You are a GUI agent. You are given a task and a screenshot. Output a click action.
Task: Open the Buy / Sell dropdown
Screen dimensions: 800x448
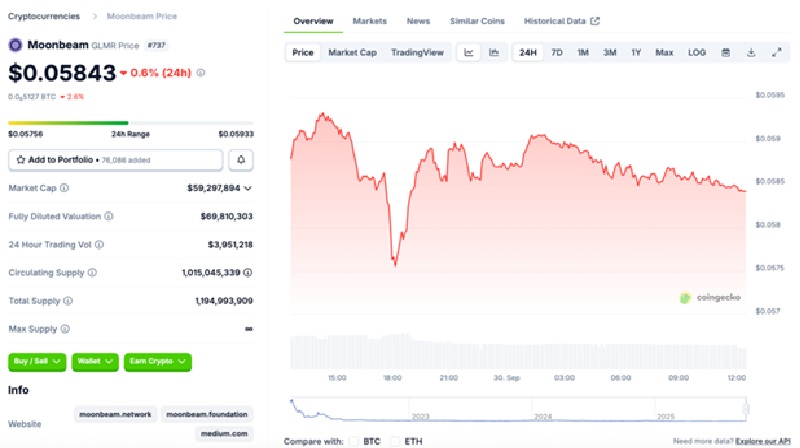point(38,361)
